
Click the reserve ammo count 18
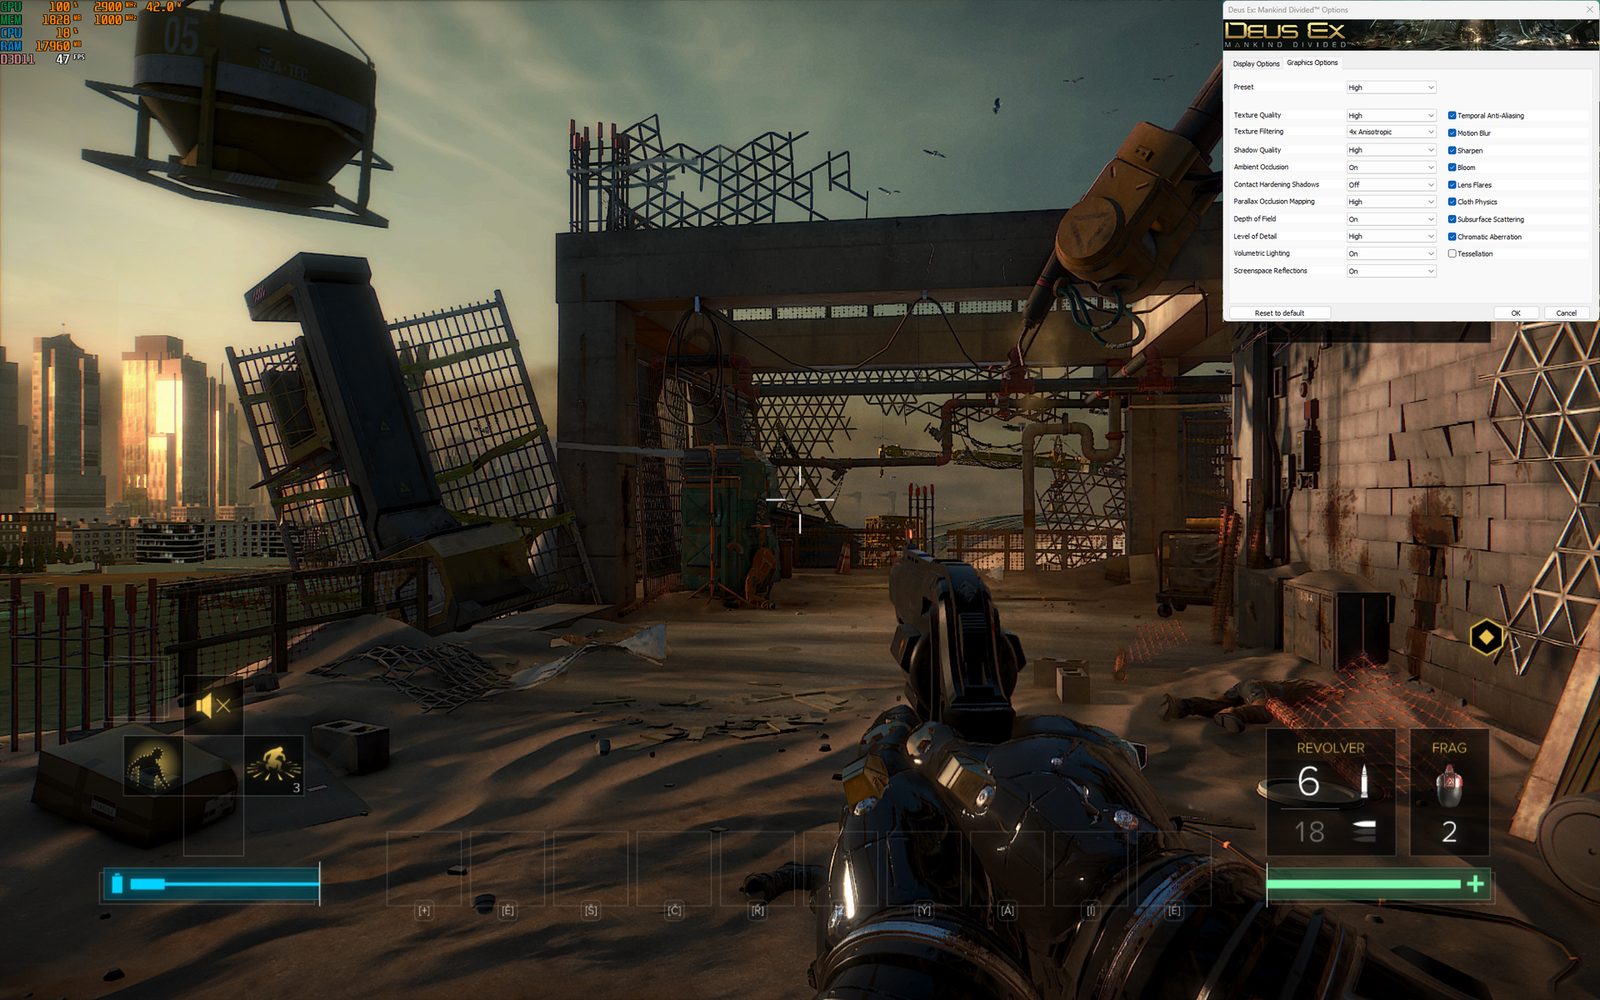[1310, 832]
